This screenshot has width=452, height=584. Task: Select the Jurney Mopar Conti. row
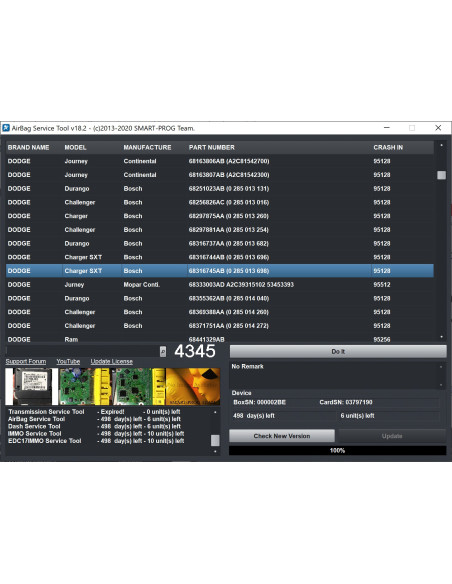click(x=220, y=285)
